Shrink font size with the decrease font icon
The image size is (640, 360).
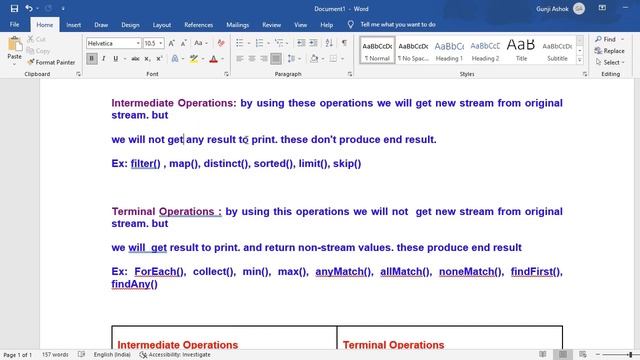[184, 43]
